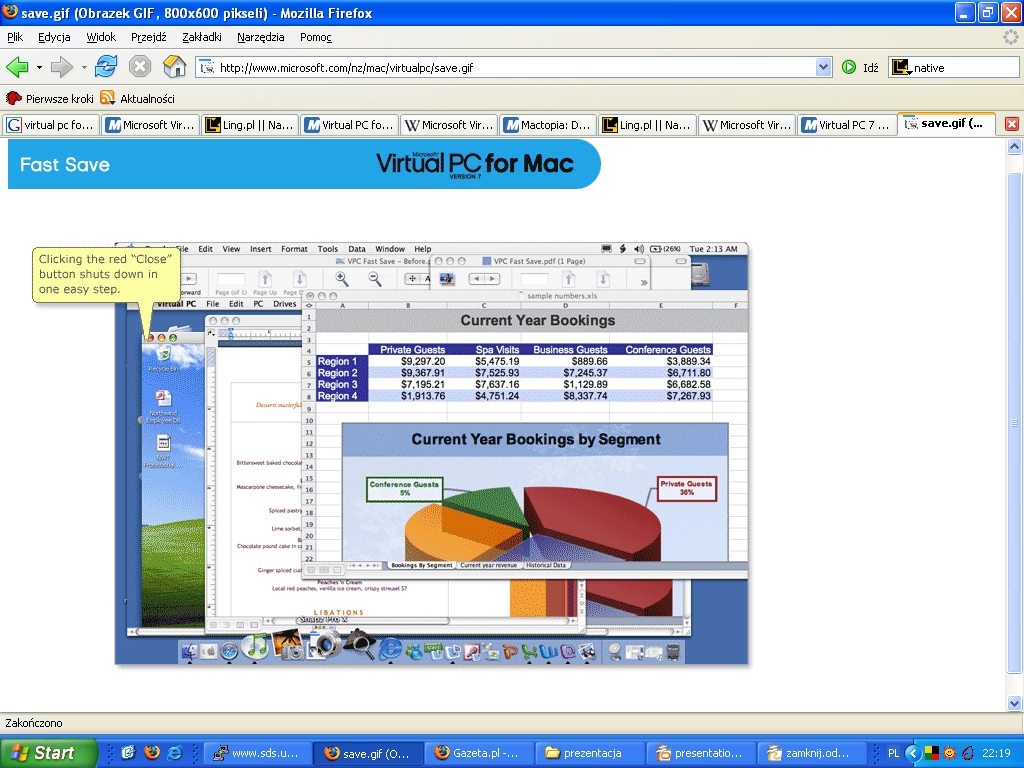The height and width of the screenshot is (768, 1024).
Task: Click the first Wikipedia Microsoft Vir... tab
Action: pos(449,125)
